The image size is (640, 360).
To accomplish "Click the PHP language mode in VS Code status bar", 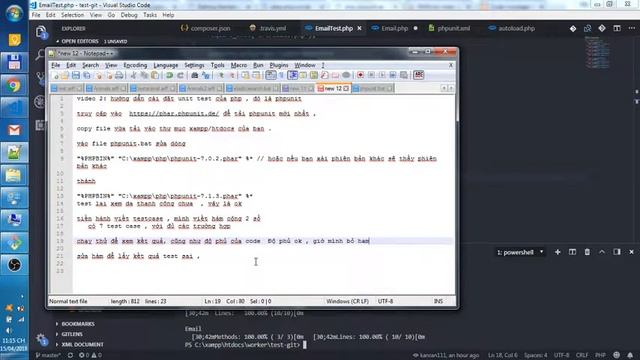I will click(x=600, y=356).
